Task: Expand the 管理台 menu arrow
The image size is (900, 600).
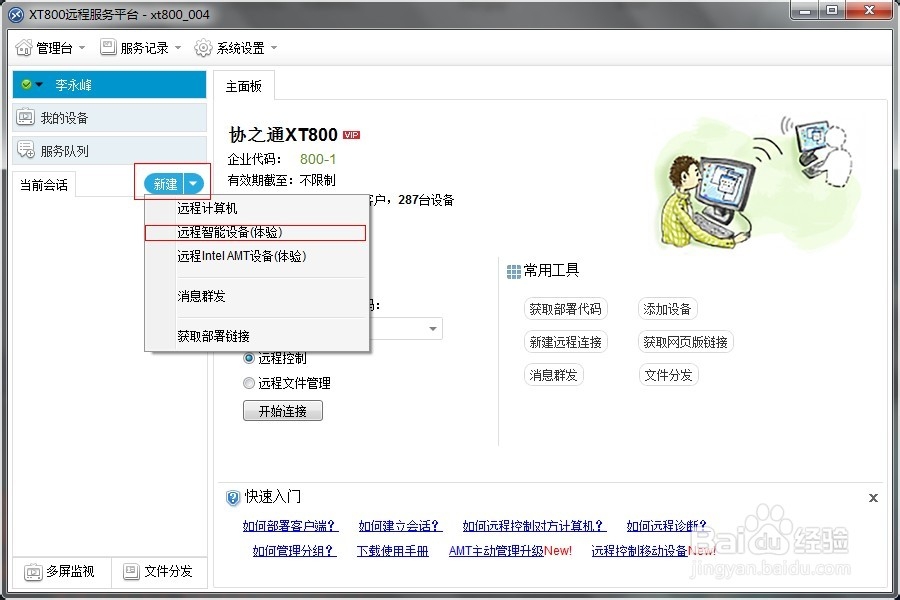Action: pyautogui.click(x=82, y=48)
